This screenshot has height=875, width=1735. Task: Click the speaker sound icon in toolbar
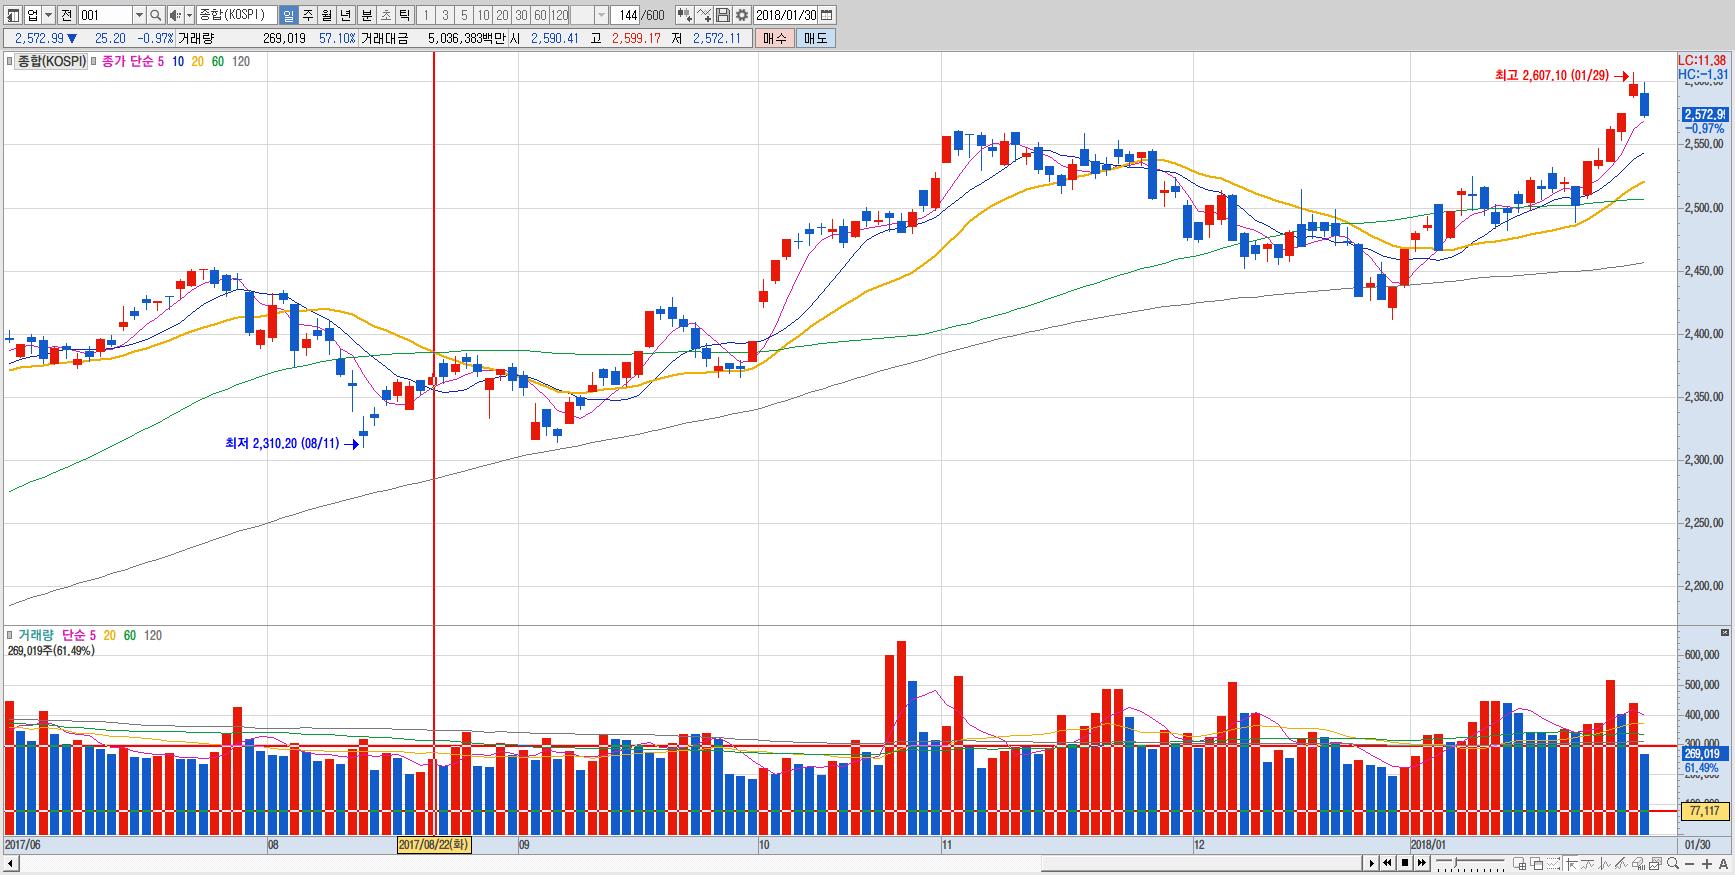coord(175,15)
